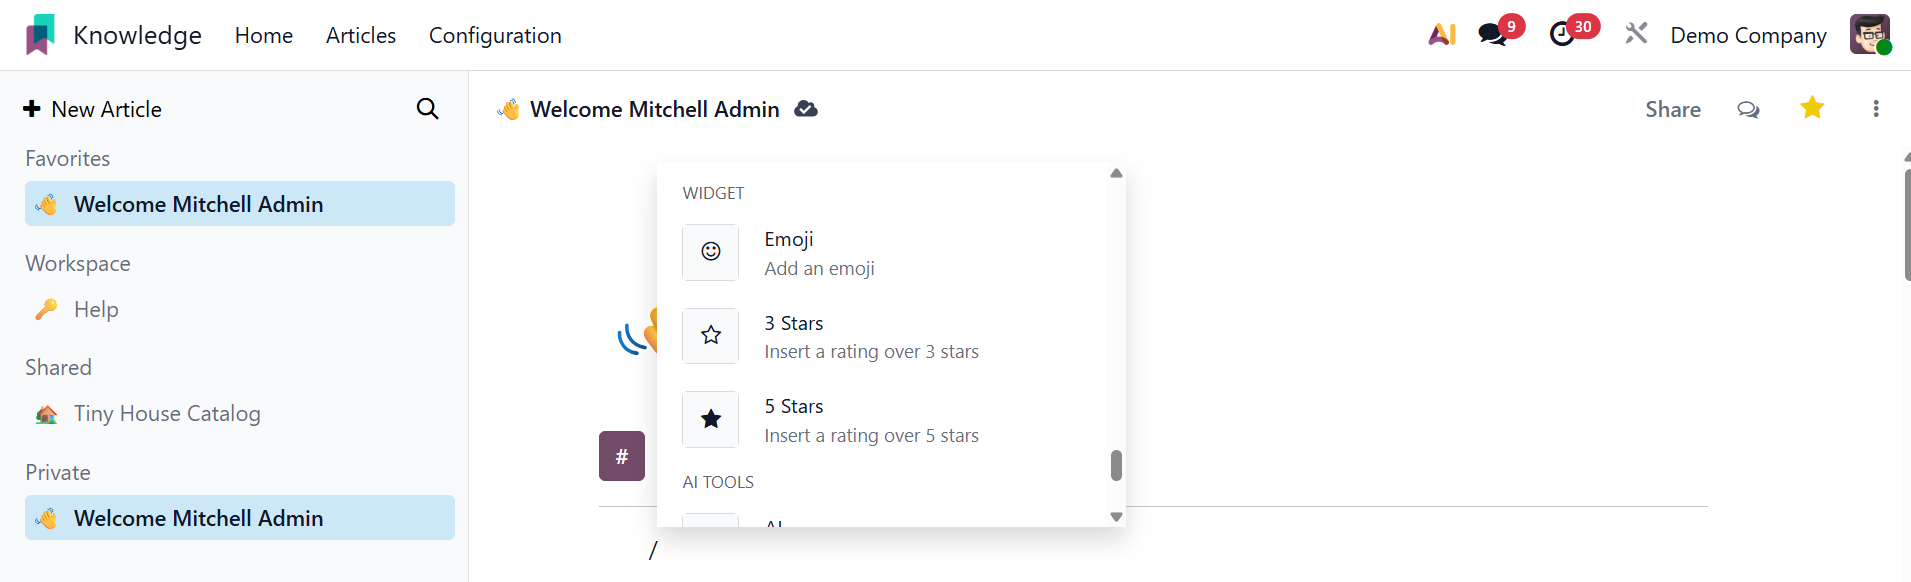
Task: Go to the Home menu
Action: click(x=264, y=36)
